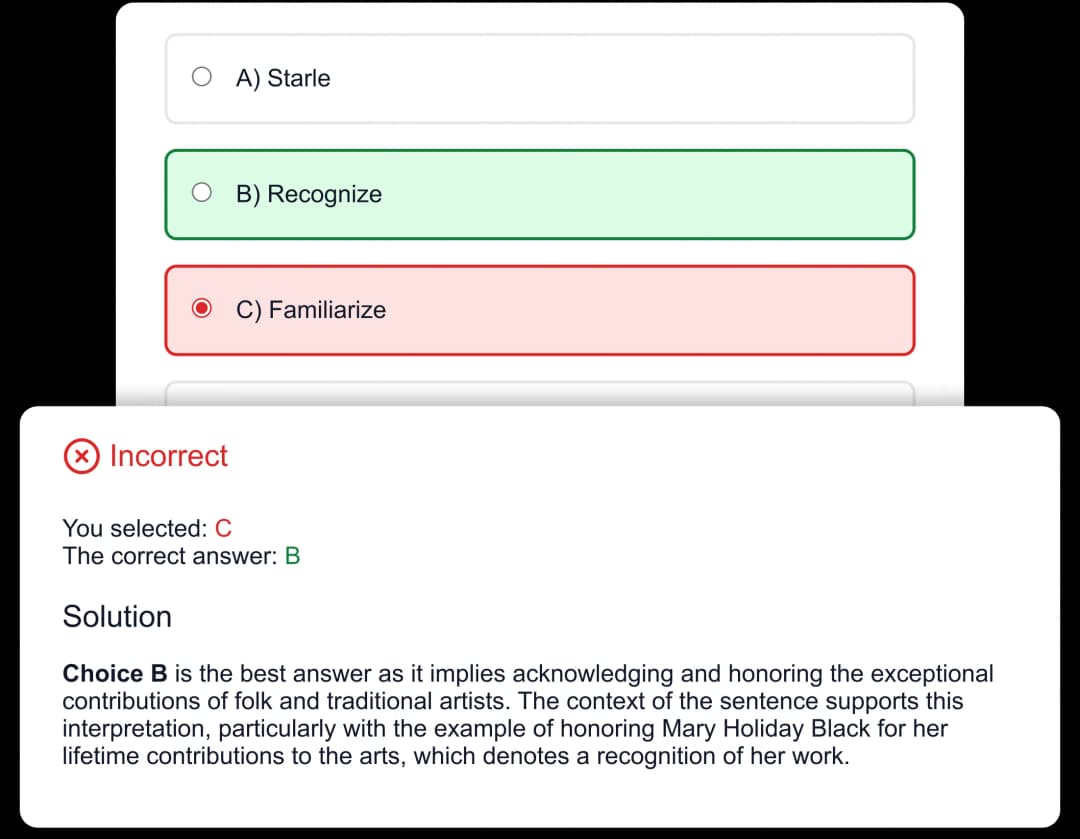Click the "You selected:" label
This screenshot has width=1080, height=839.
[135, 528]
